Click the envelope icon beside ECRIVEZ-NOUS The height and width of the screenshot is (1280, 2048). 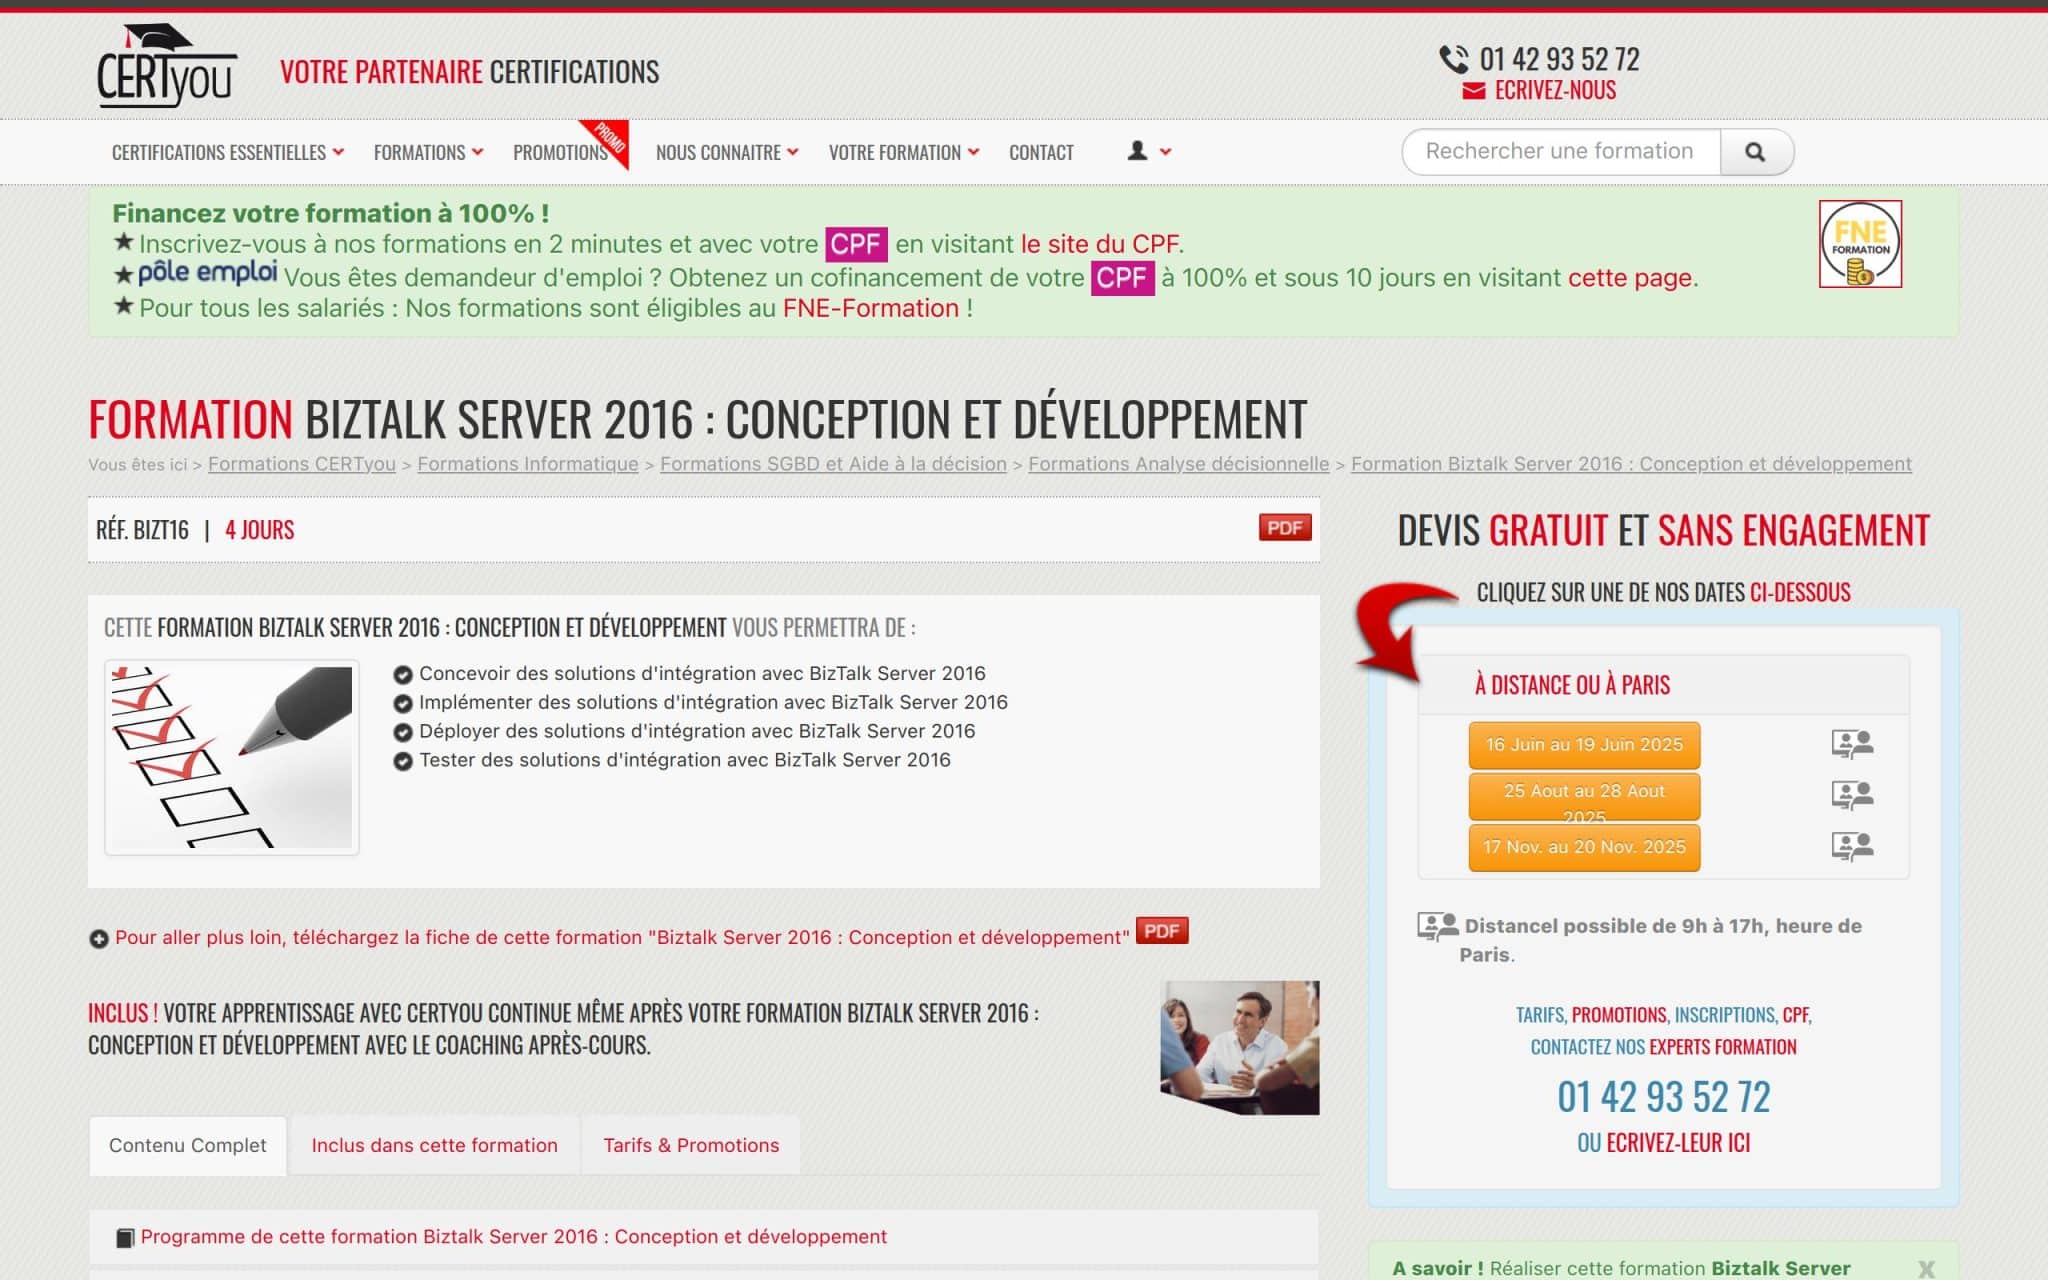[1473, 91]
